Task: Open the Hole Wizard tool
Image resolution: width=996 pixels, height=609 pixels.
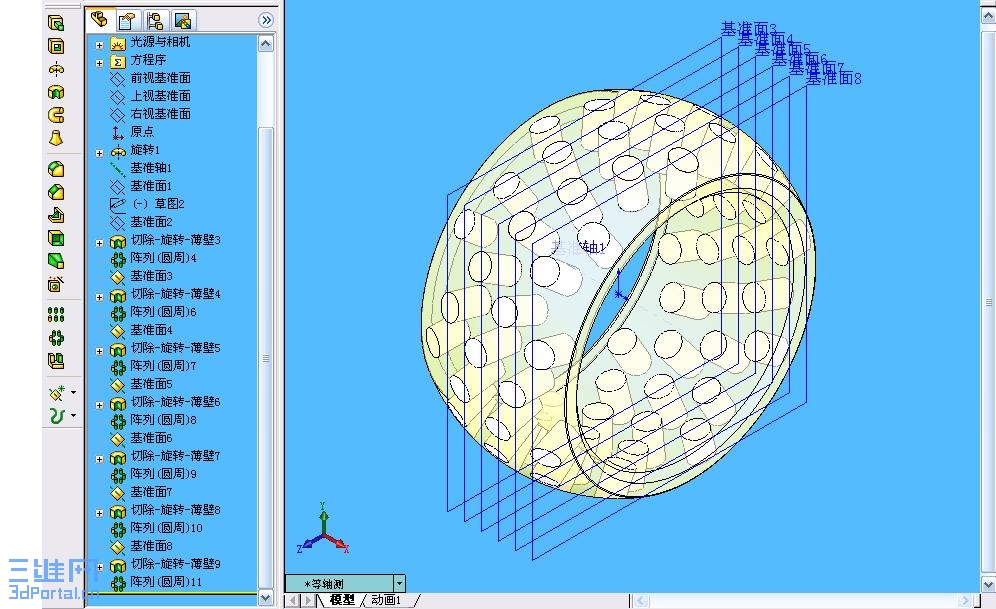Action: click(56, 284)
